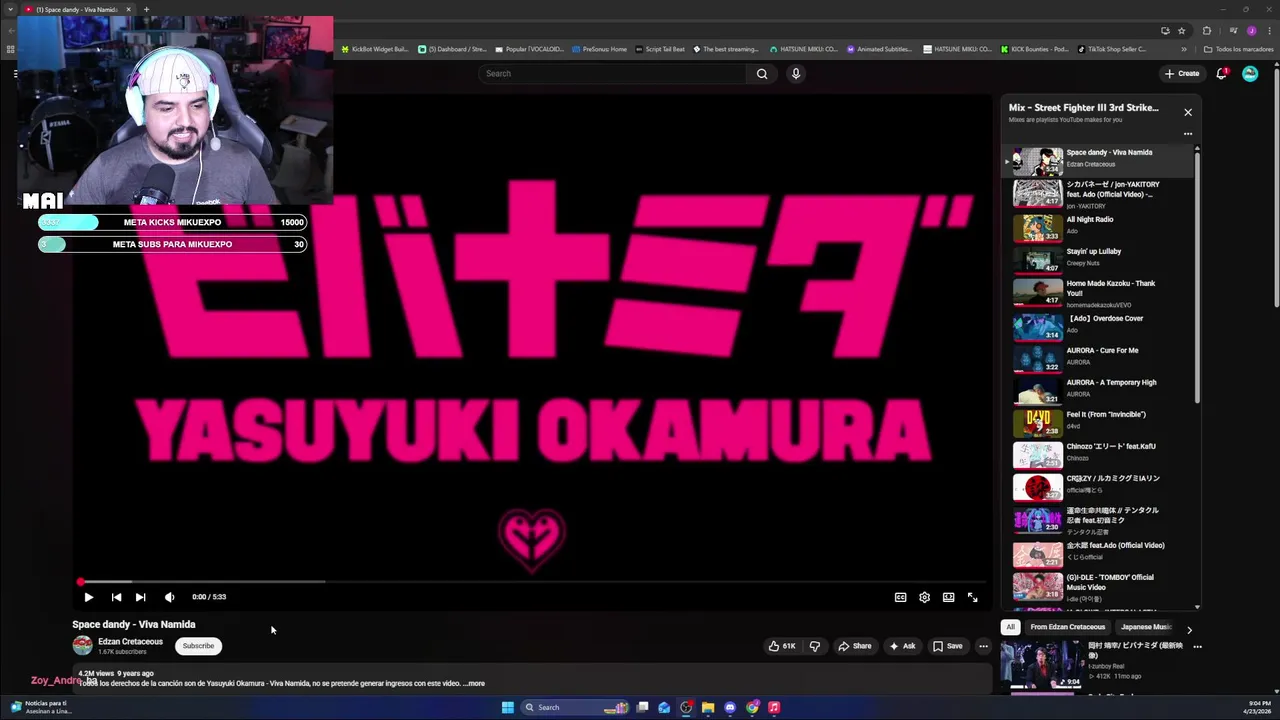The image size is (1280, 720).
Task: Like the video with the thumbs-up icon
Action: coord(782,646)
